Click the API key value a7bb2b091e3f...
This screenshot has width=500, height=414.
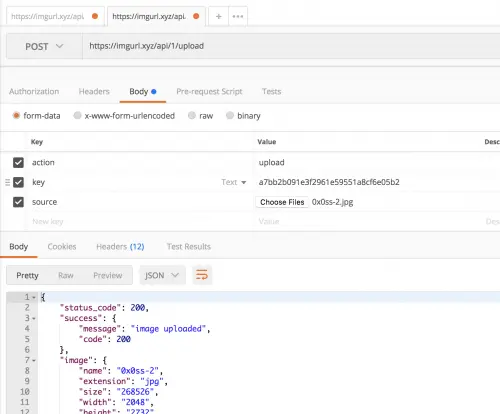click(x=329, y=182)
